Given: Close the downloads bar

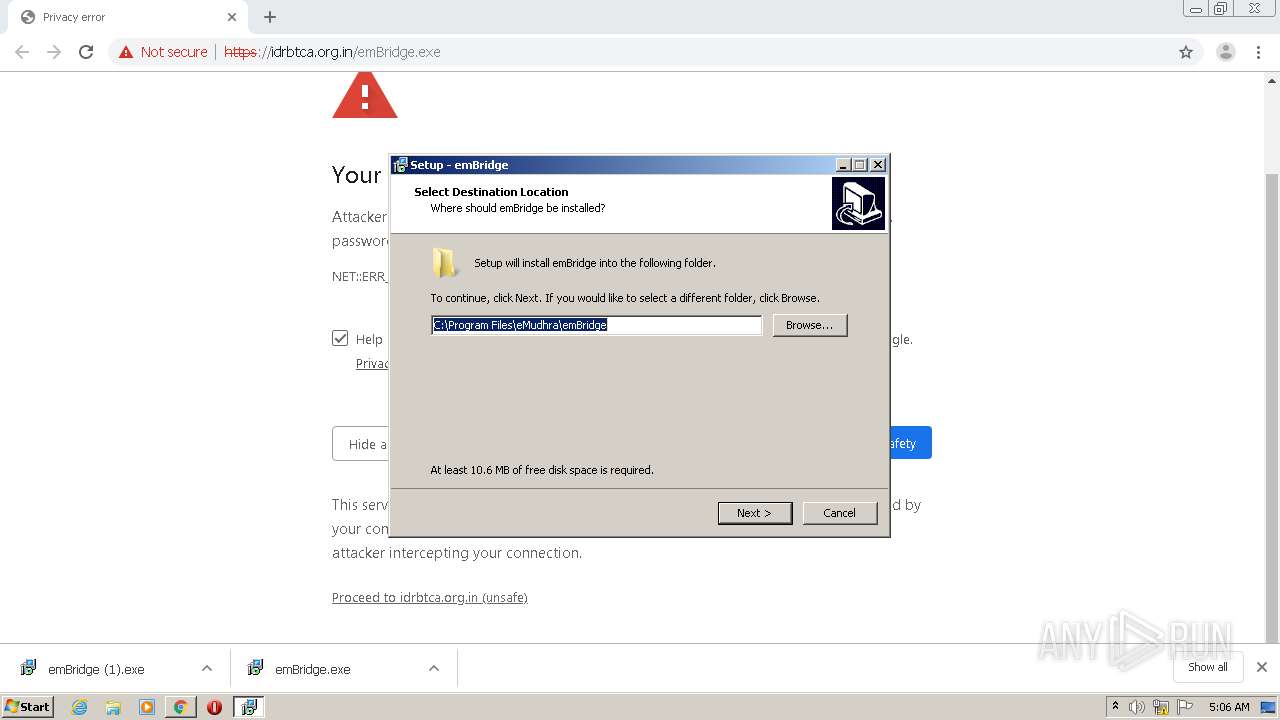Looking at the screenshot, I should [x=1262, y=667].
